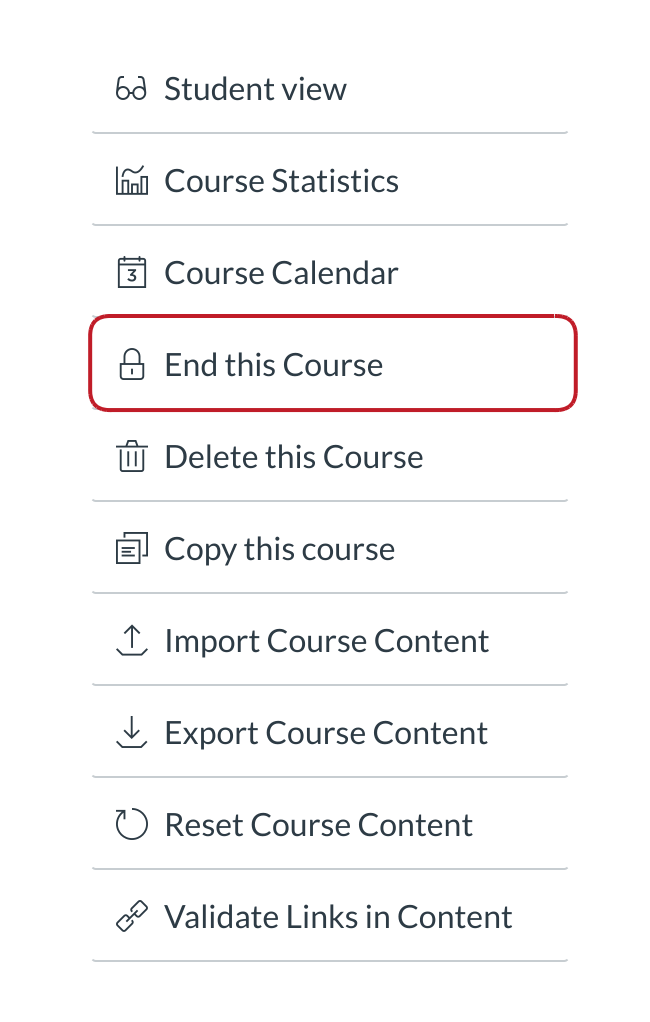The height and width of the screenshot is (1022, 650).
Task: Select Copy this course
Action: pyautogui.click(x=280, y=549)
